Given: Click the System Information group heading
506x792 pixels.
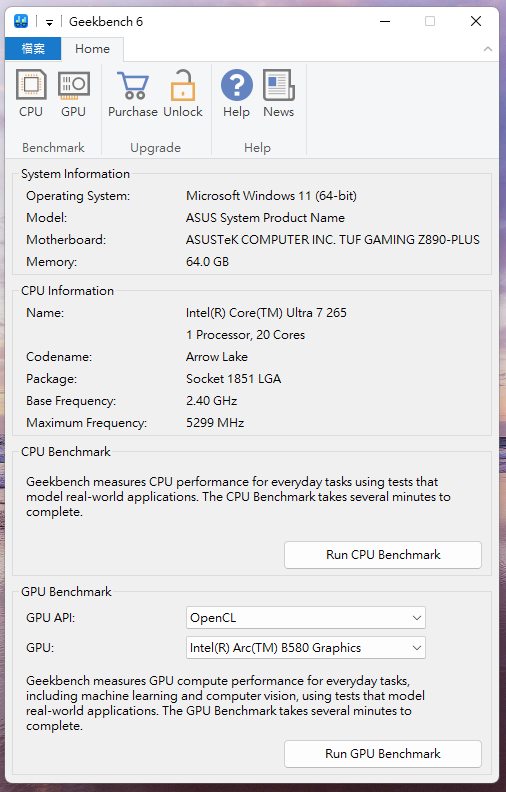Looking at the screenshot, I should pos(75,174).
